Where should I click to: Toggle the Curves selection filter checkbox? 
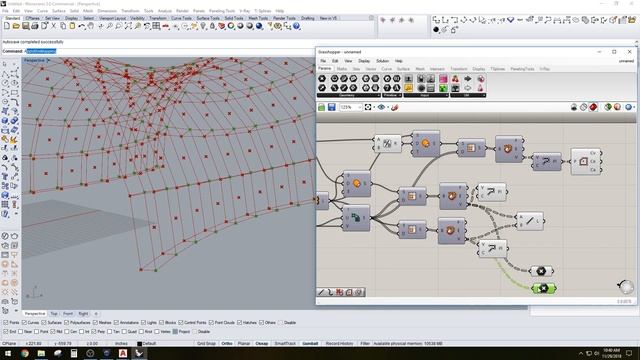coord(24,322)
